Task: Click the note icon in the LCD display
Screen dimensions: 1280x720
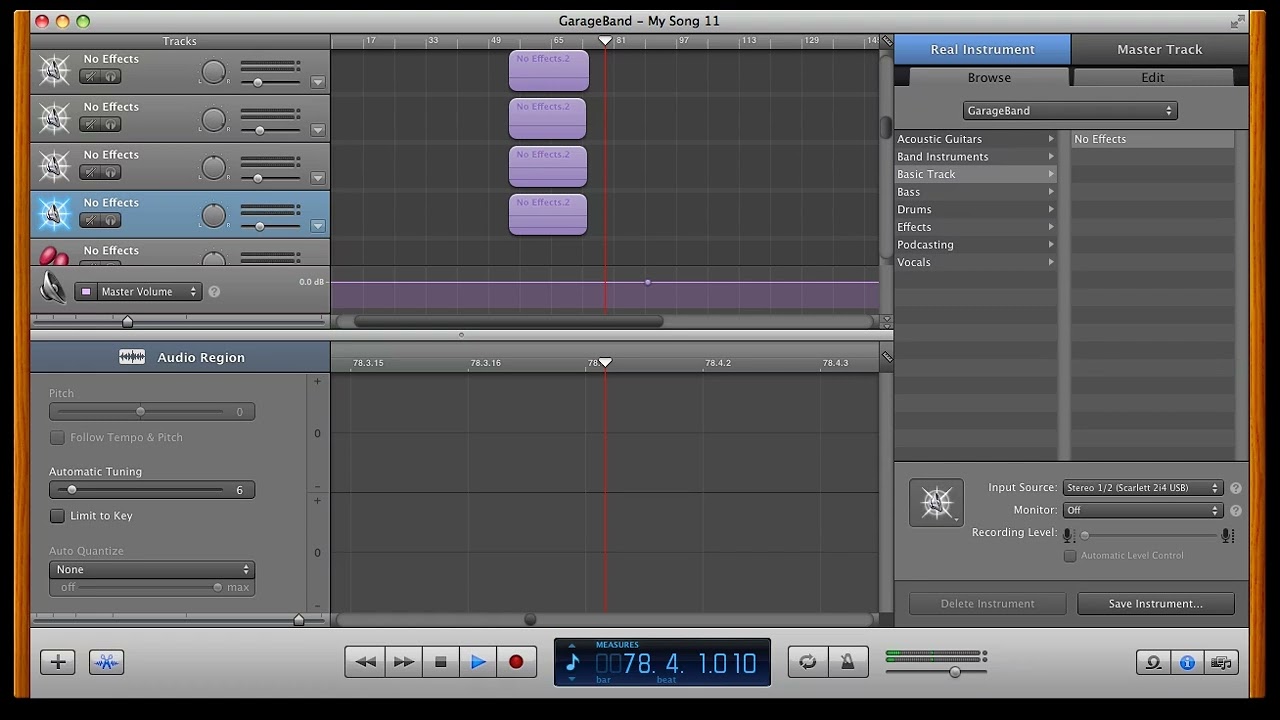Action: 573,662
